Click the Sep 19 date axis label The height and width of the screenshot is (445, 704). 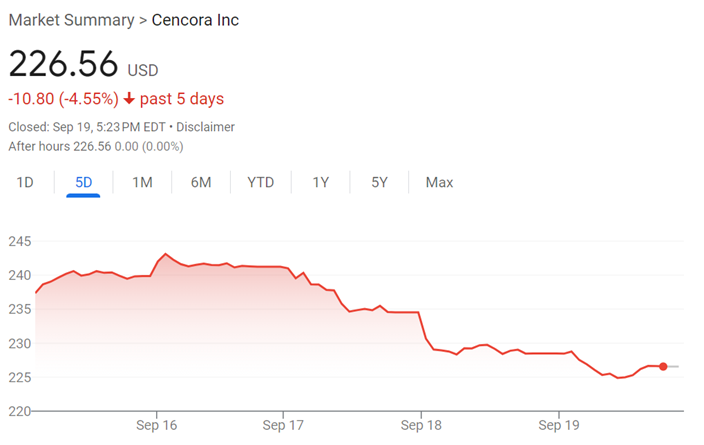point(559,425)
